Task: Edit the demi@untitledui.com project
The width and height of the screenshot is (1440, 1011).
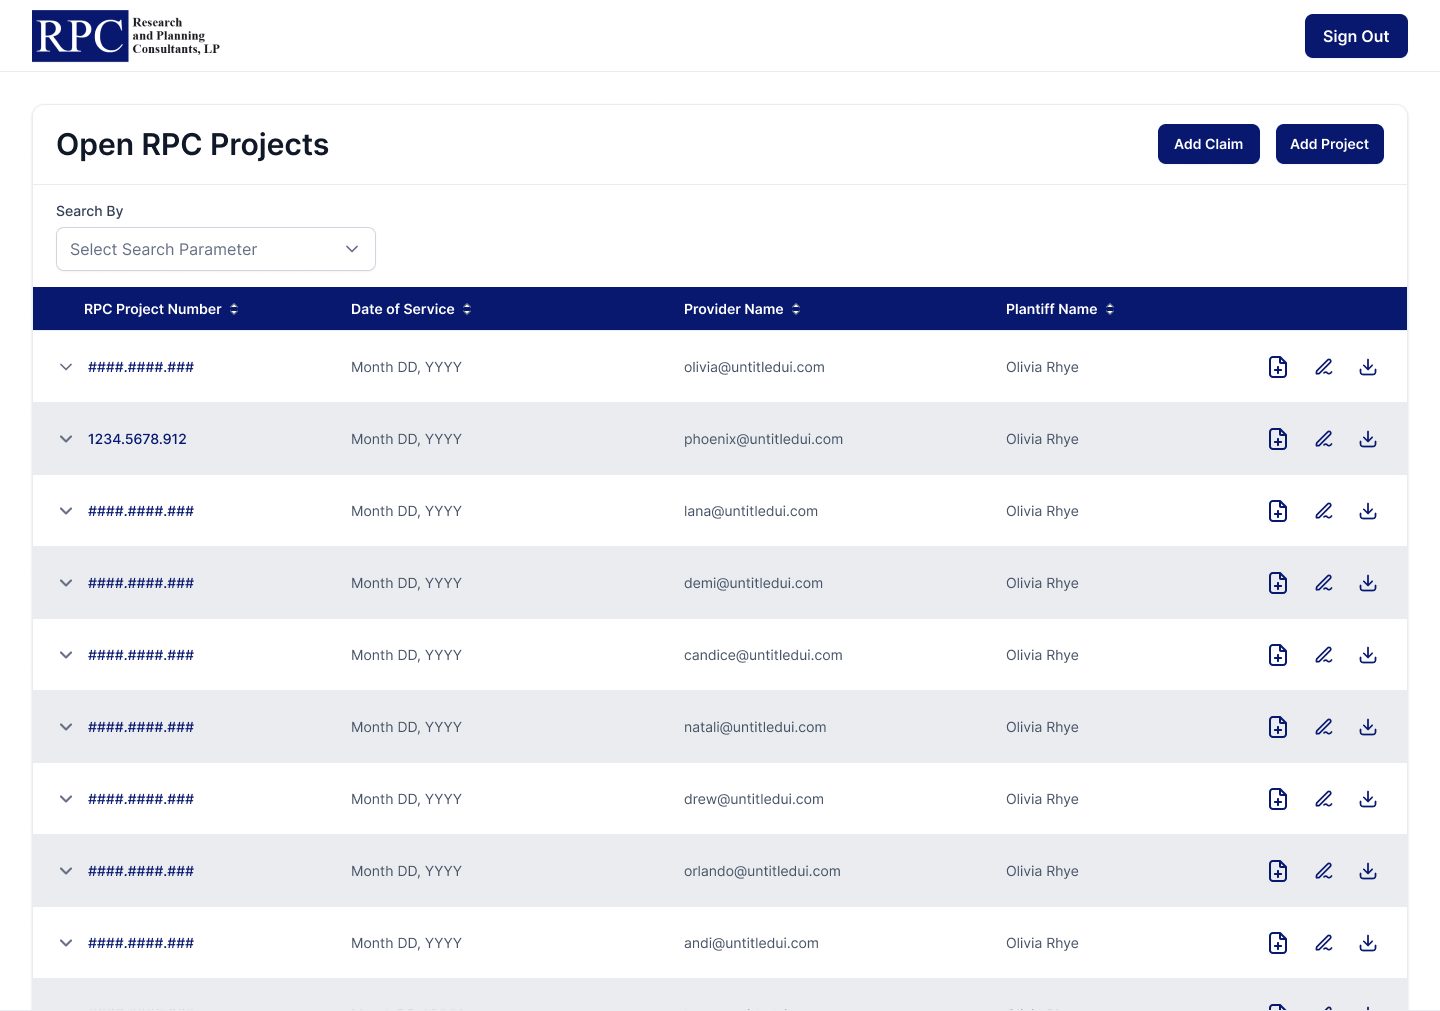Action: [x=1323, y=583]
